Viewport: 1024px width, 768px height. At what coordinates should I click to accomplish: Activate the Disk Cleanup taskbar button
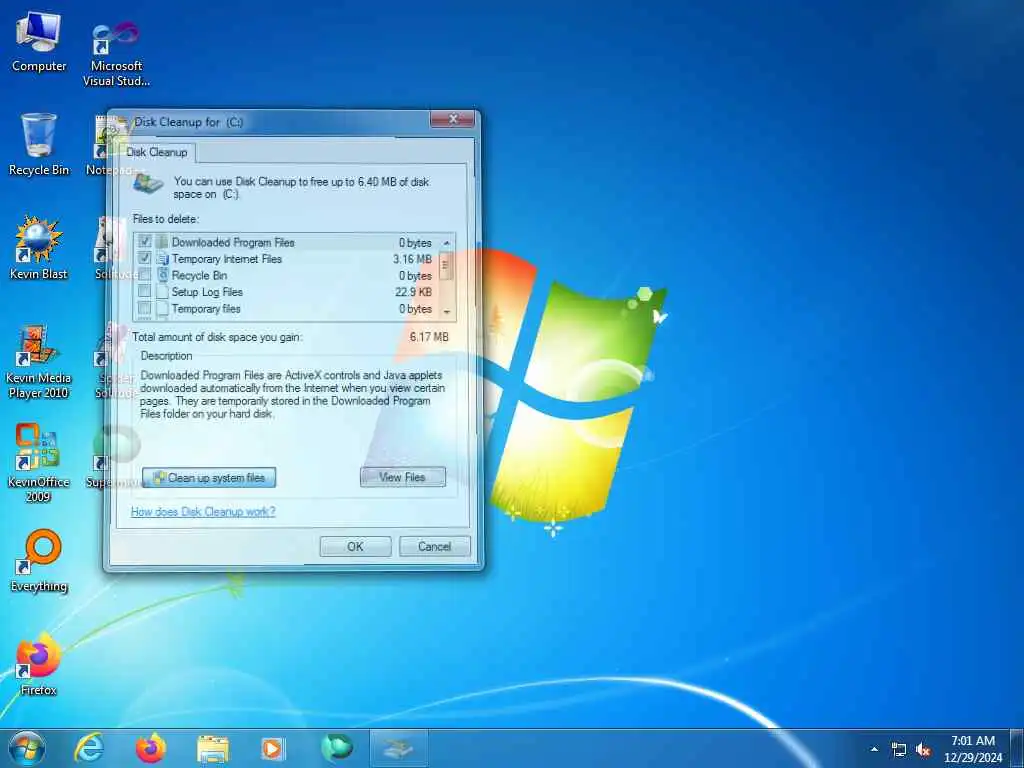(399, 748)
